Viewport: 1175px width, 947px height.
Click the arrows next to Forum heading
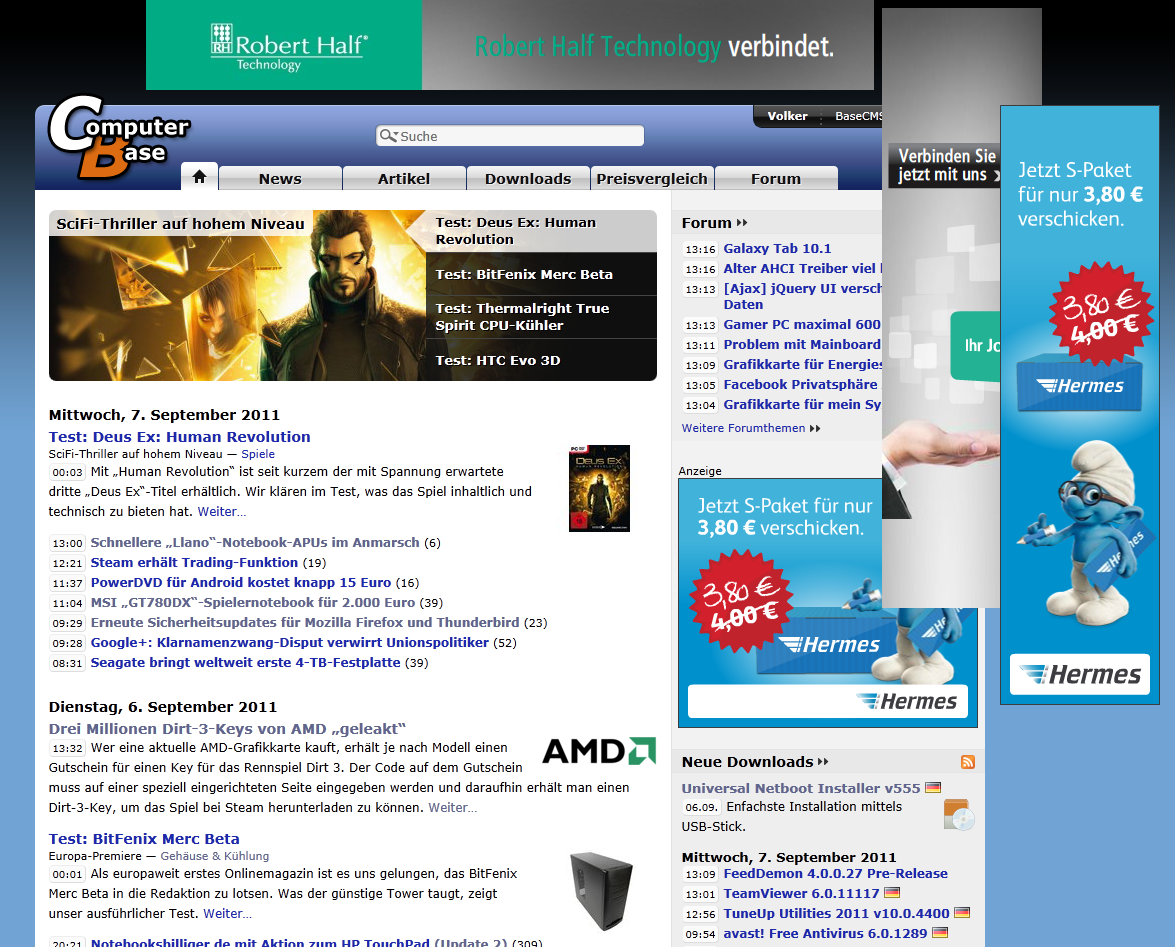(x=742, y=223)
